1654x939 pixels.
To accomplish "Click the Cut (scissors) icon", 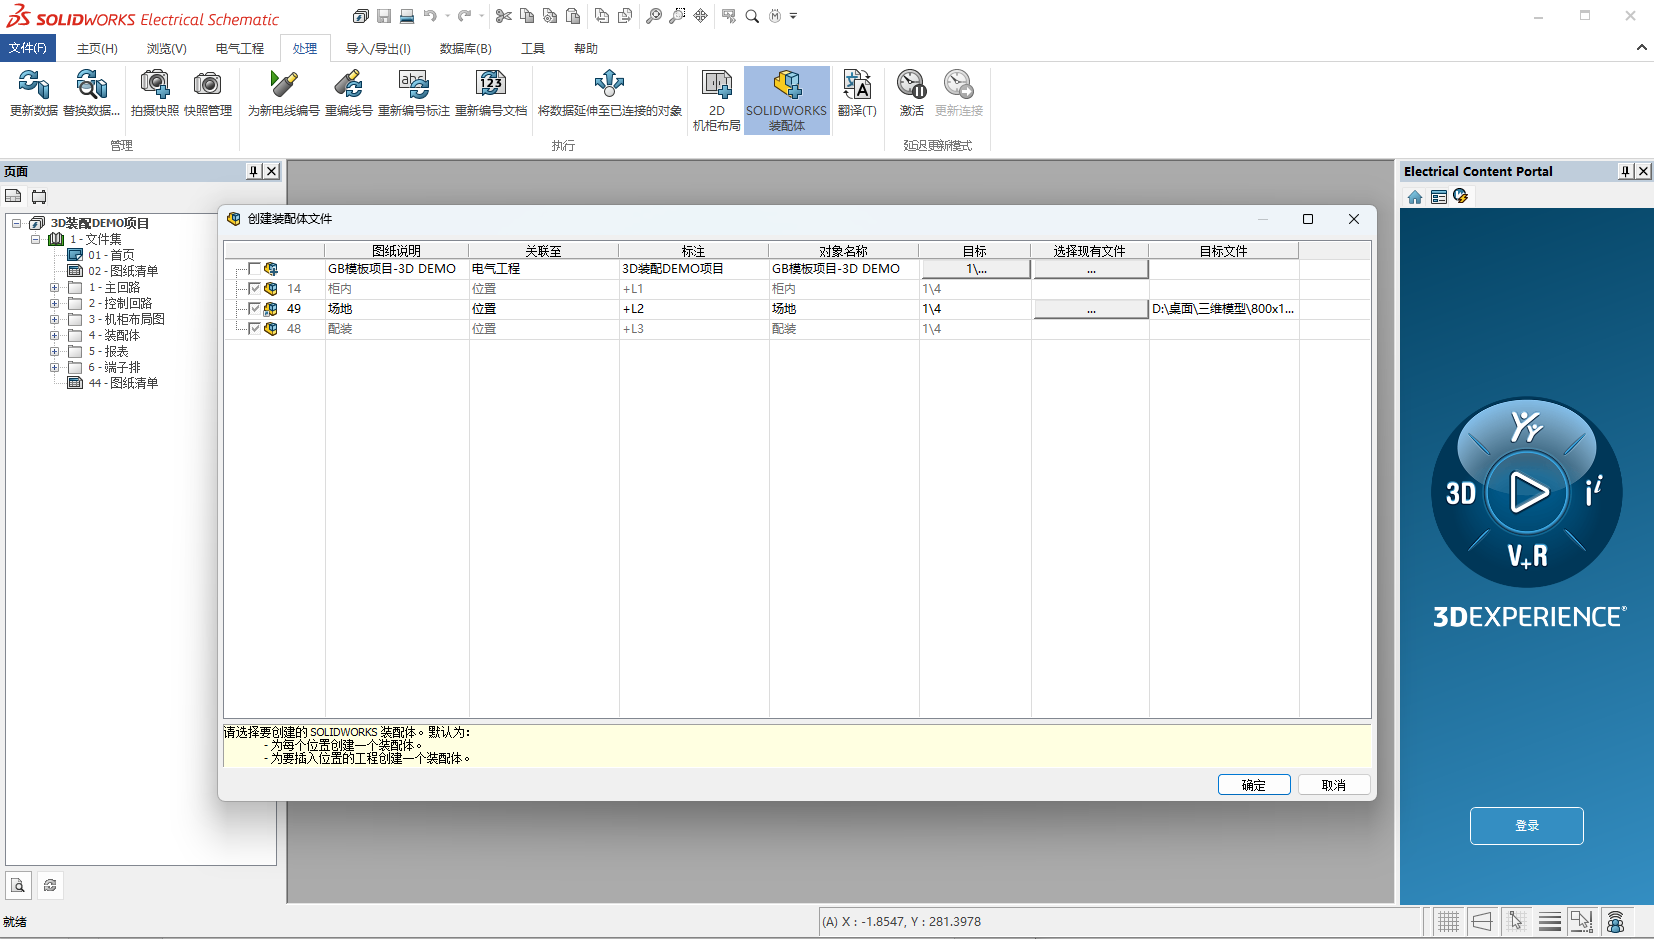I will pos(504,16).
